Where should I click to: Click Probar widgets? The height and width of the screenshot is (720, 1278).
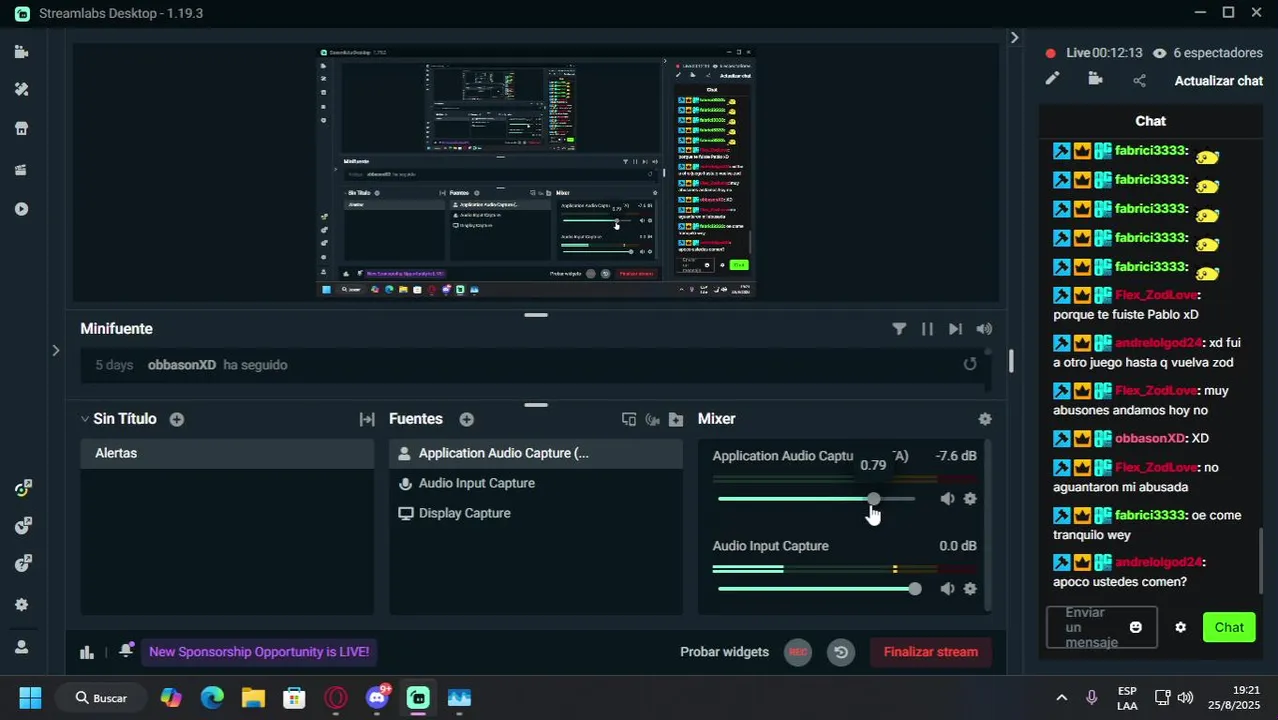click(x=725, y=652)
